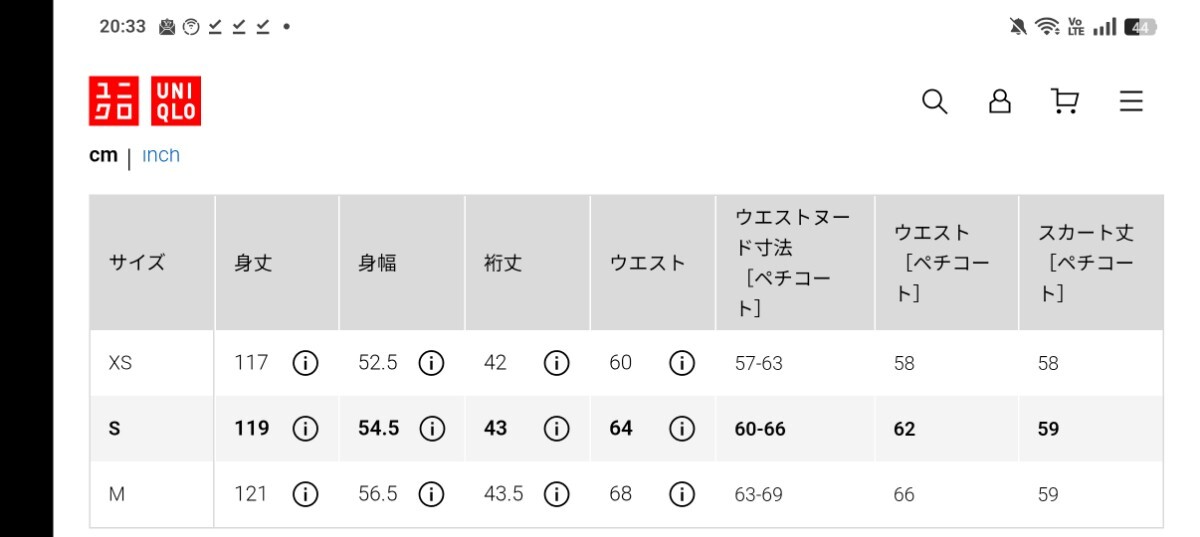The width and height of the screenshot is (1200, 537).
Task: Click the UNIQLO English logo
Action: click(x=176, y=101)
